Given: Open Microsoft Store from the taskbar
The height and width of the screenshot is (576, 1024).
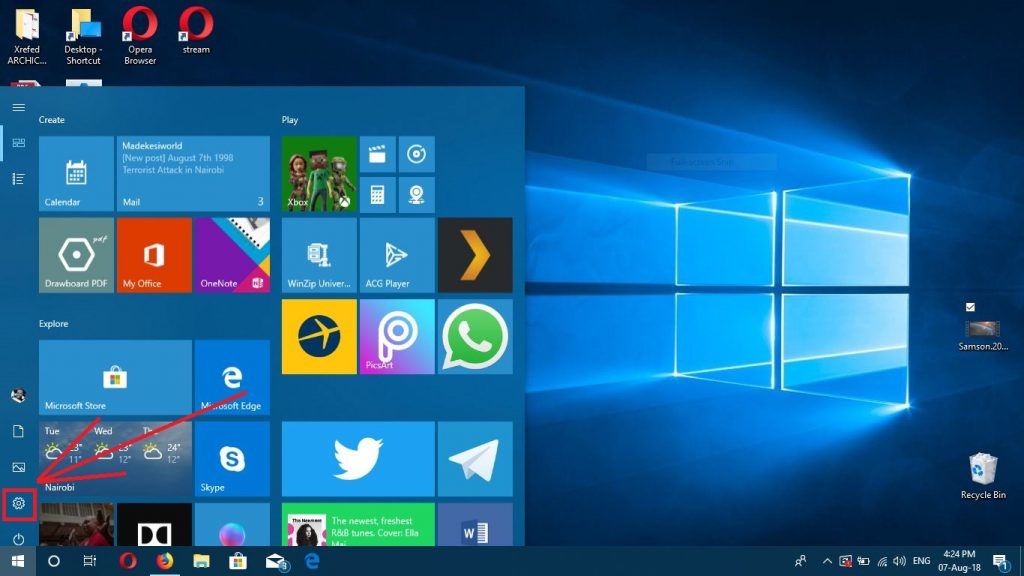Looking at the screenshot, I should click(238, 561).
